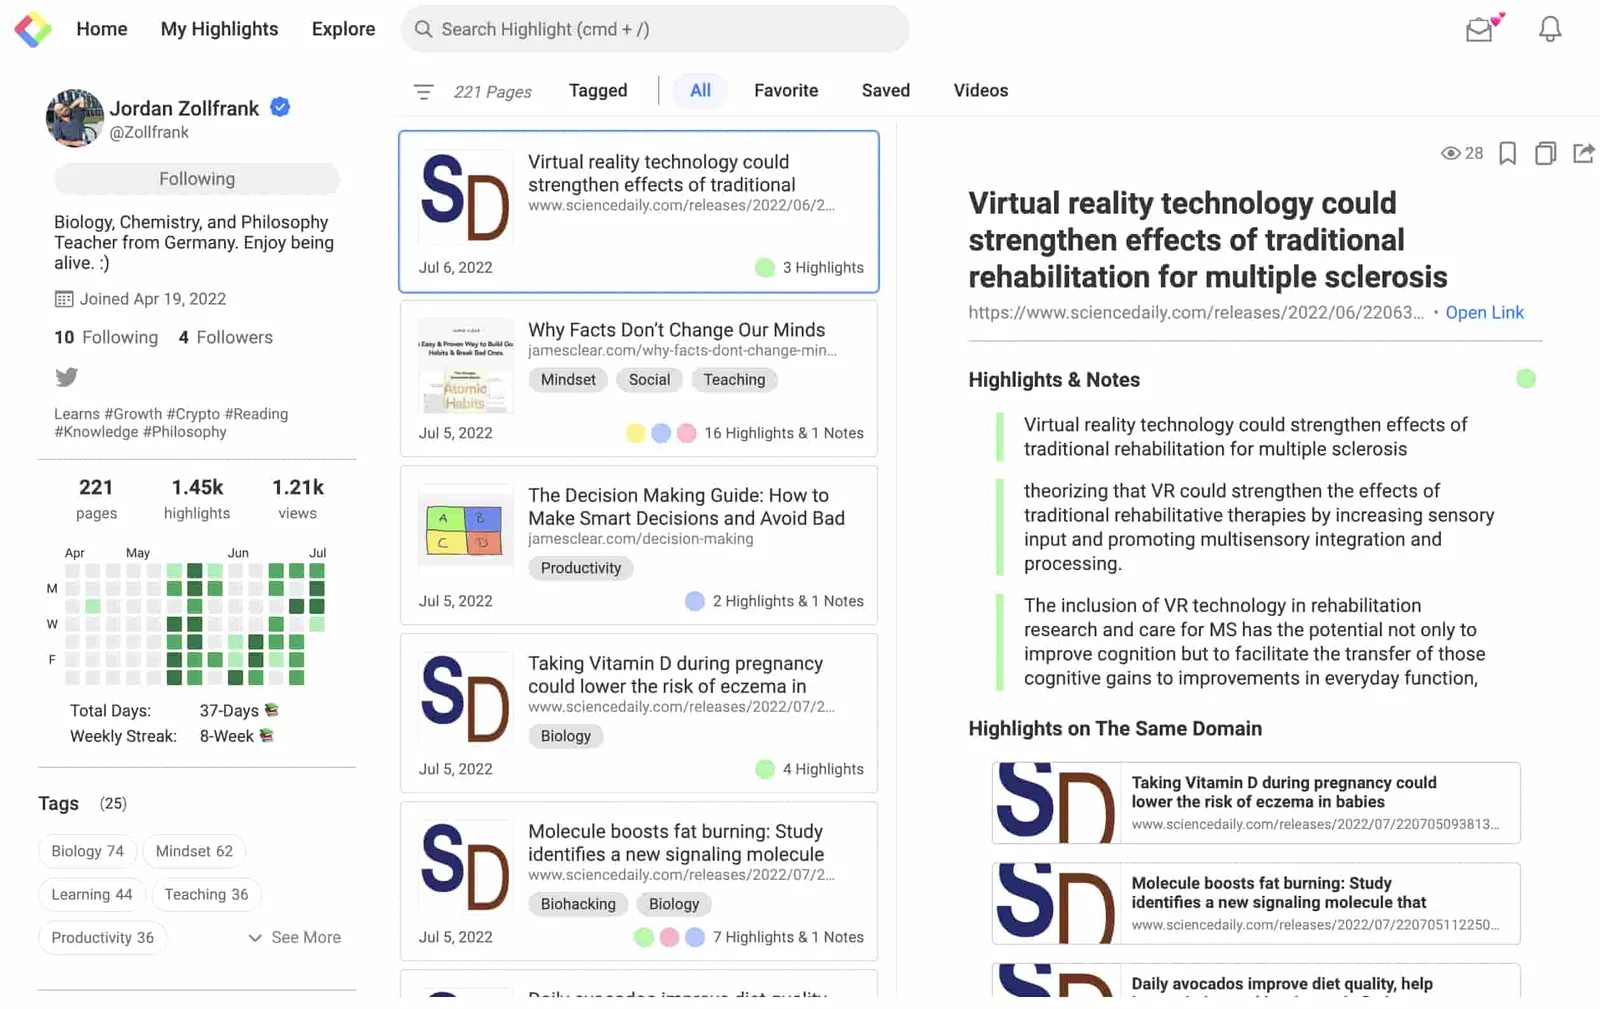
Task: Click the 221 pages stat
Action: (x=96, y=498)
